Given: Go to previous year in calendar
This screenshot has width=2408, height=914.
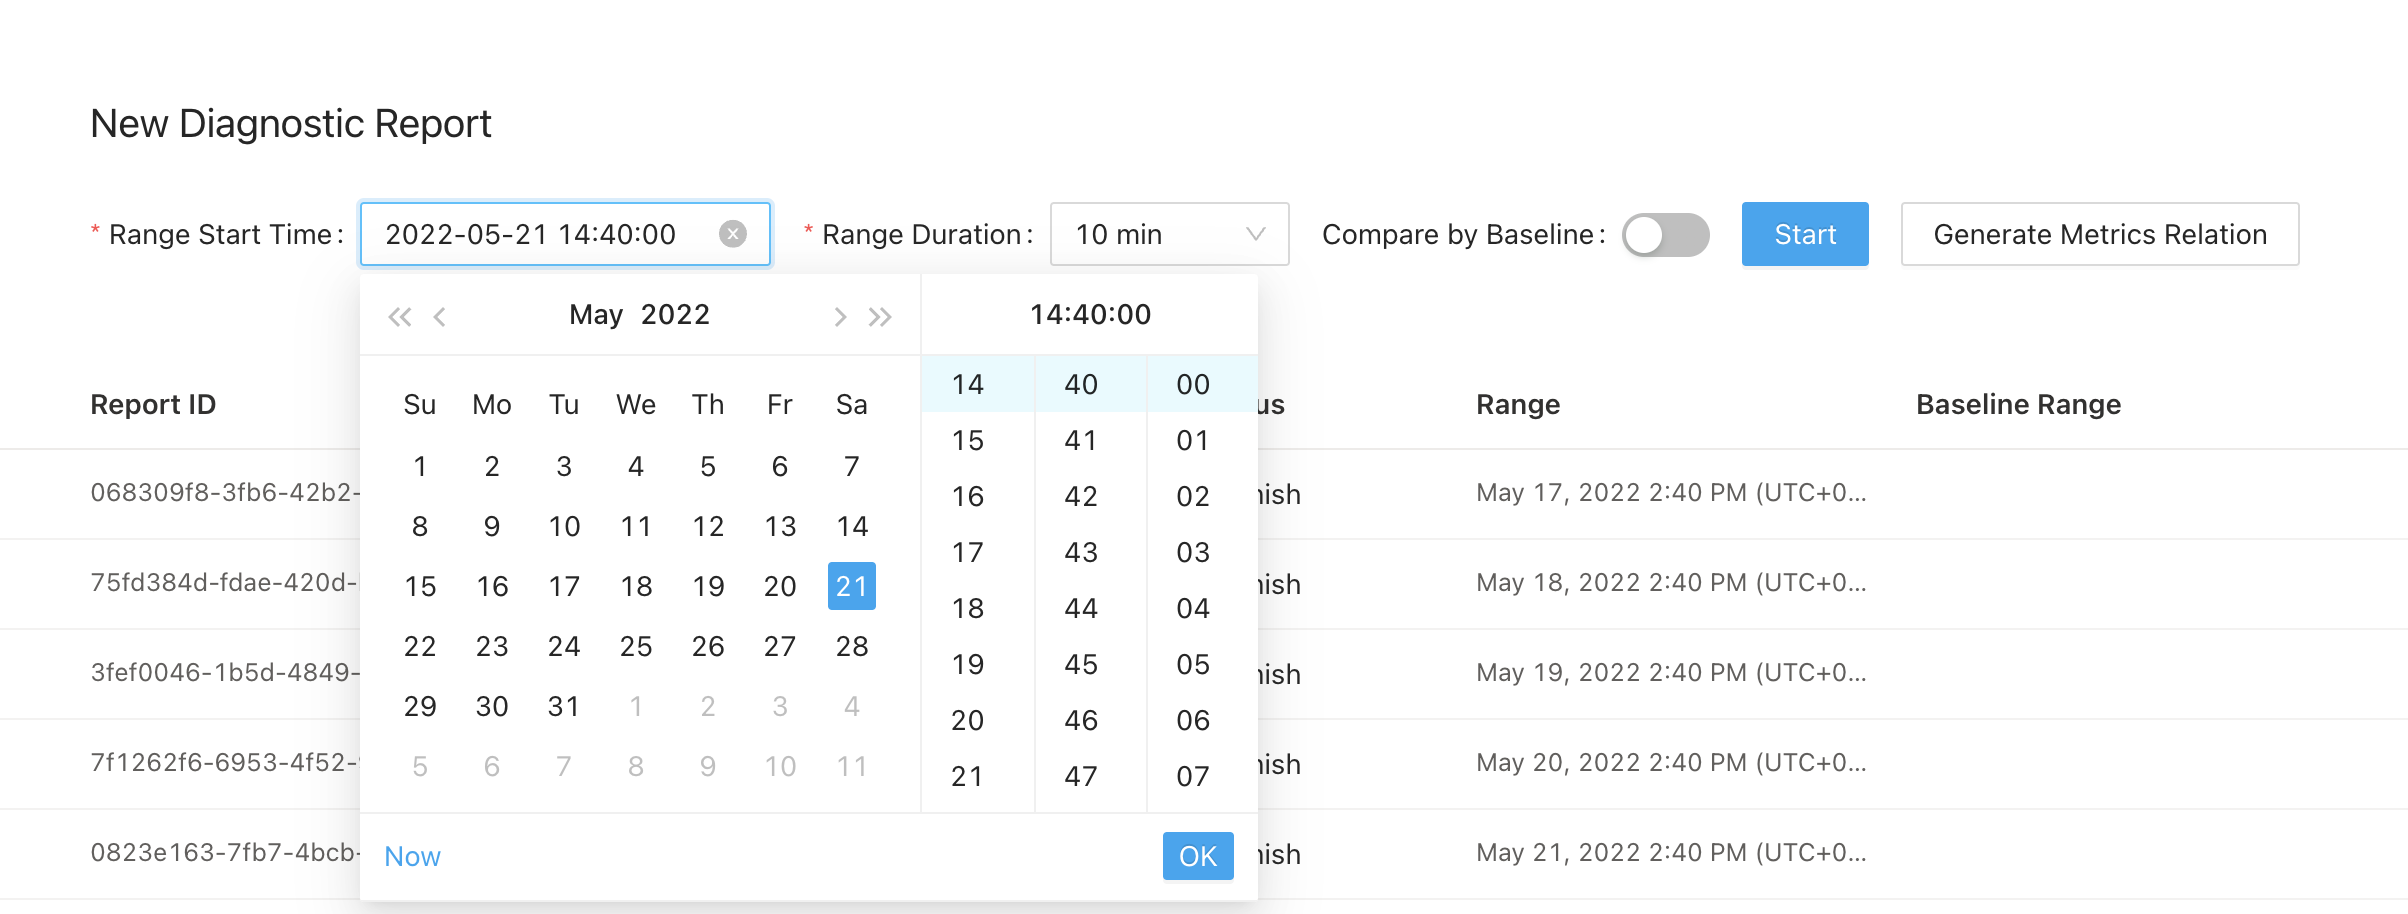Looking at the screenshot, I should [x=399, y=317].
